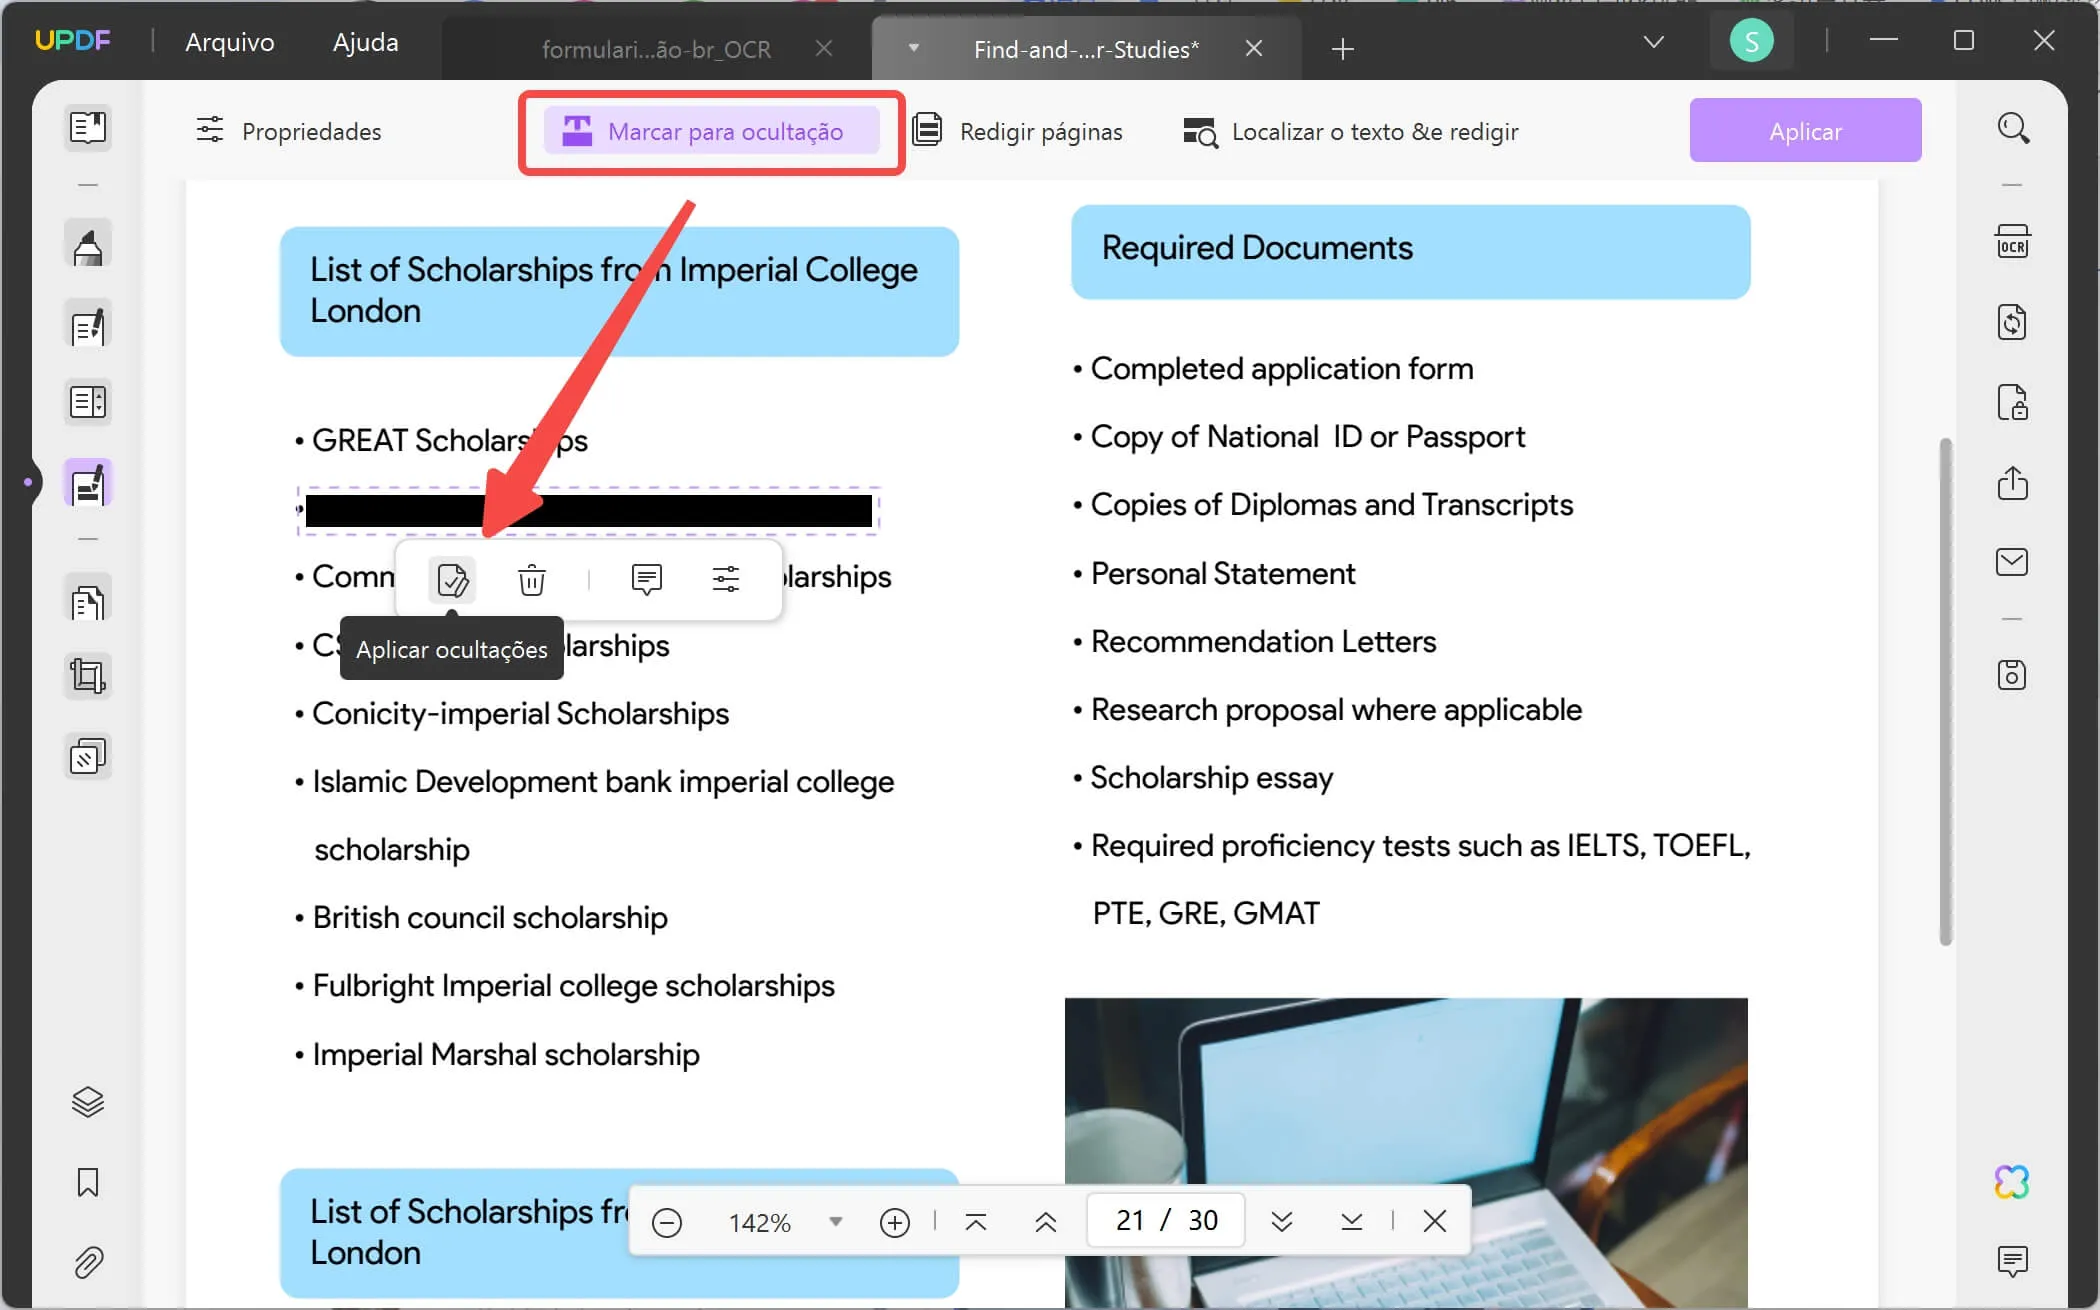Open the comments panel icon
Image resolution: width=2100 pixels, height=1310 pixels.
click(2013, 1262)
